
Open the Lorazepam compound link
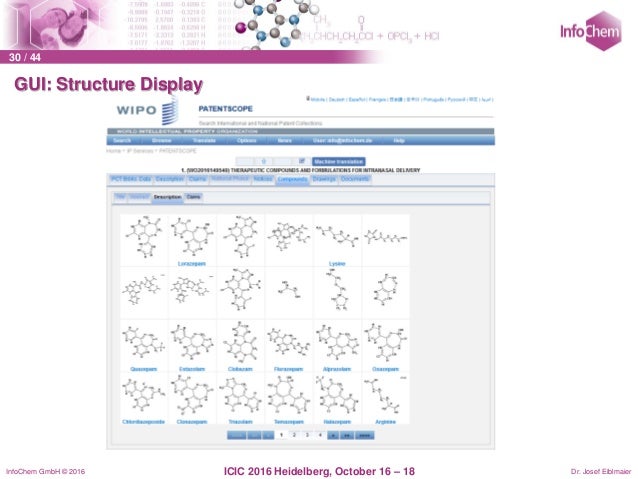click(192, 264)
